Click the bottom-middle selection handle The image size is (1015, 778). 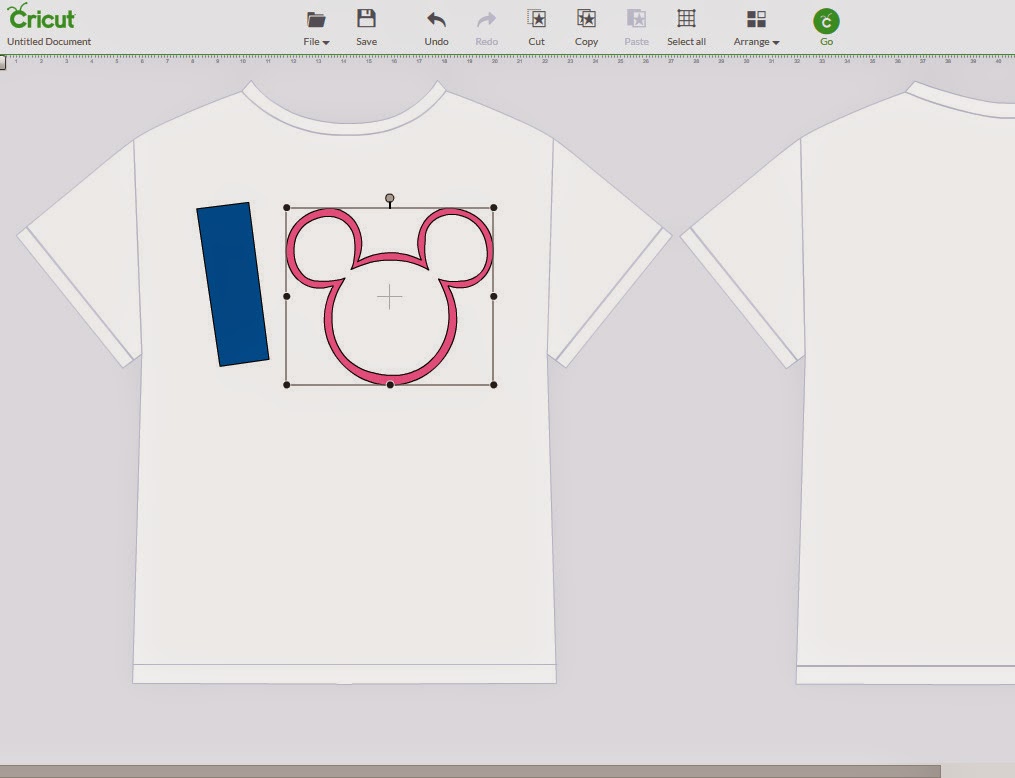point(390,385)
